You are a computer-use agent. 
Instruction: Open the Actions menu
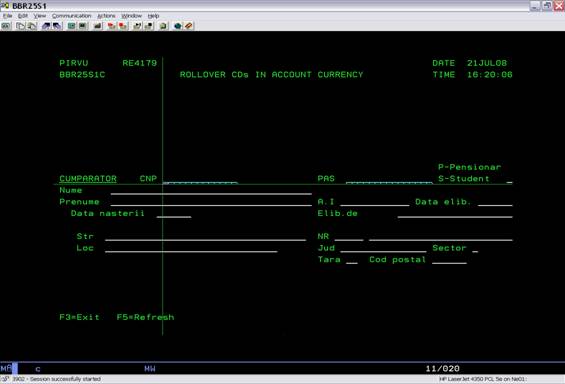pos(106,16)
